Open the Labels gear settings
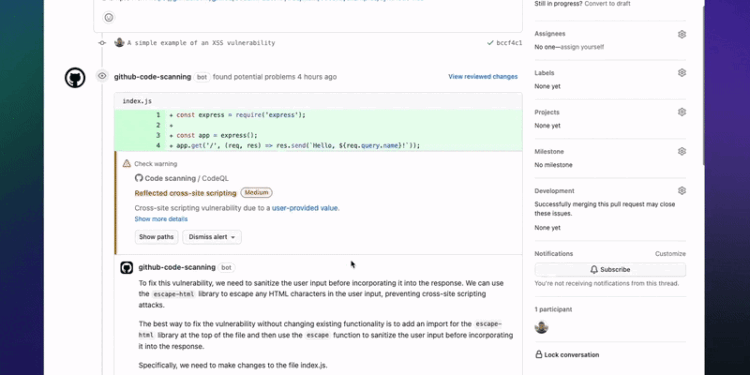The height and width of the screenshot is (375, 750). coord(682,73)
